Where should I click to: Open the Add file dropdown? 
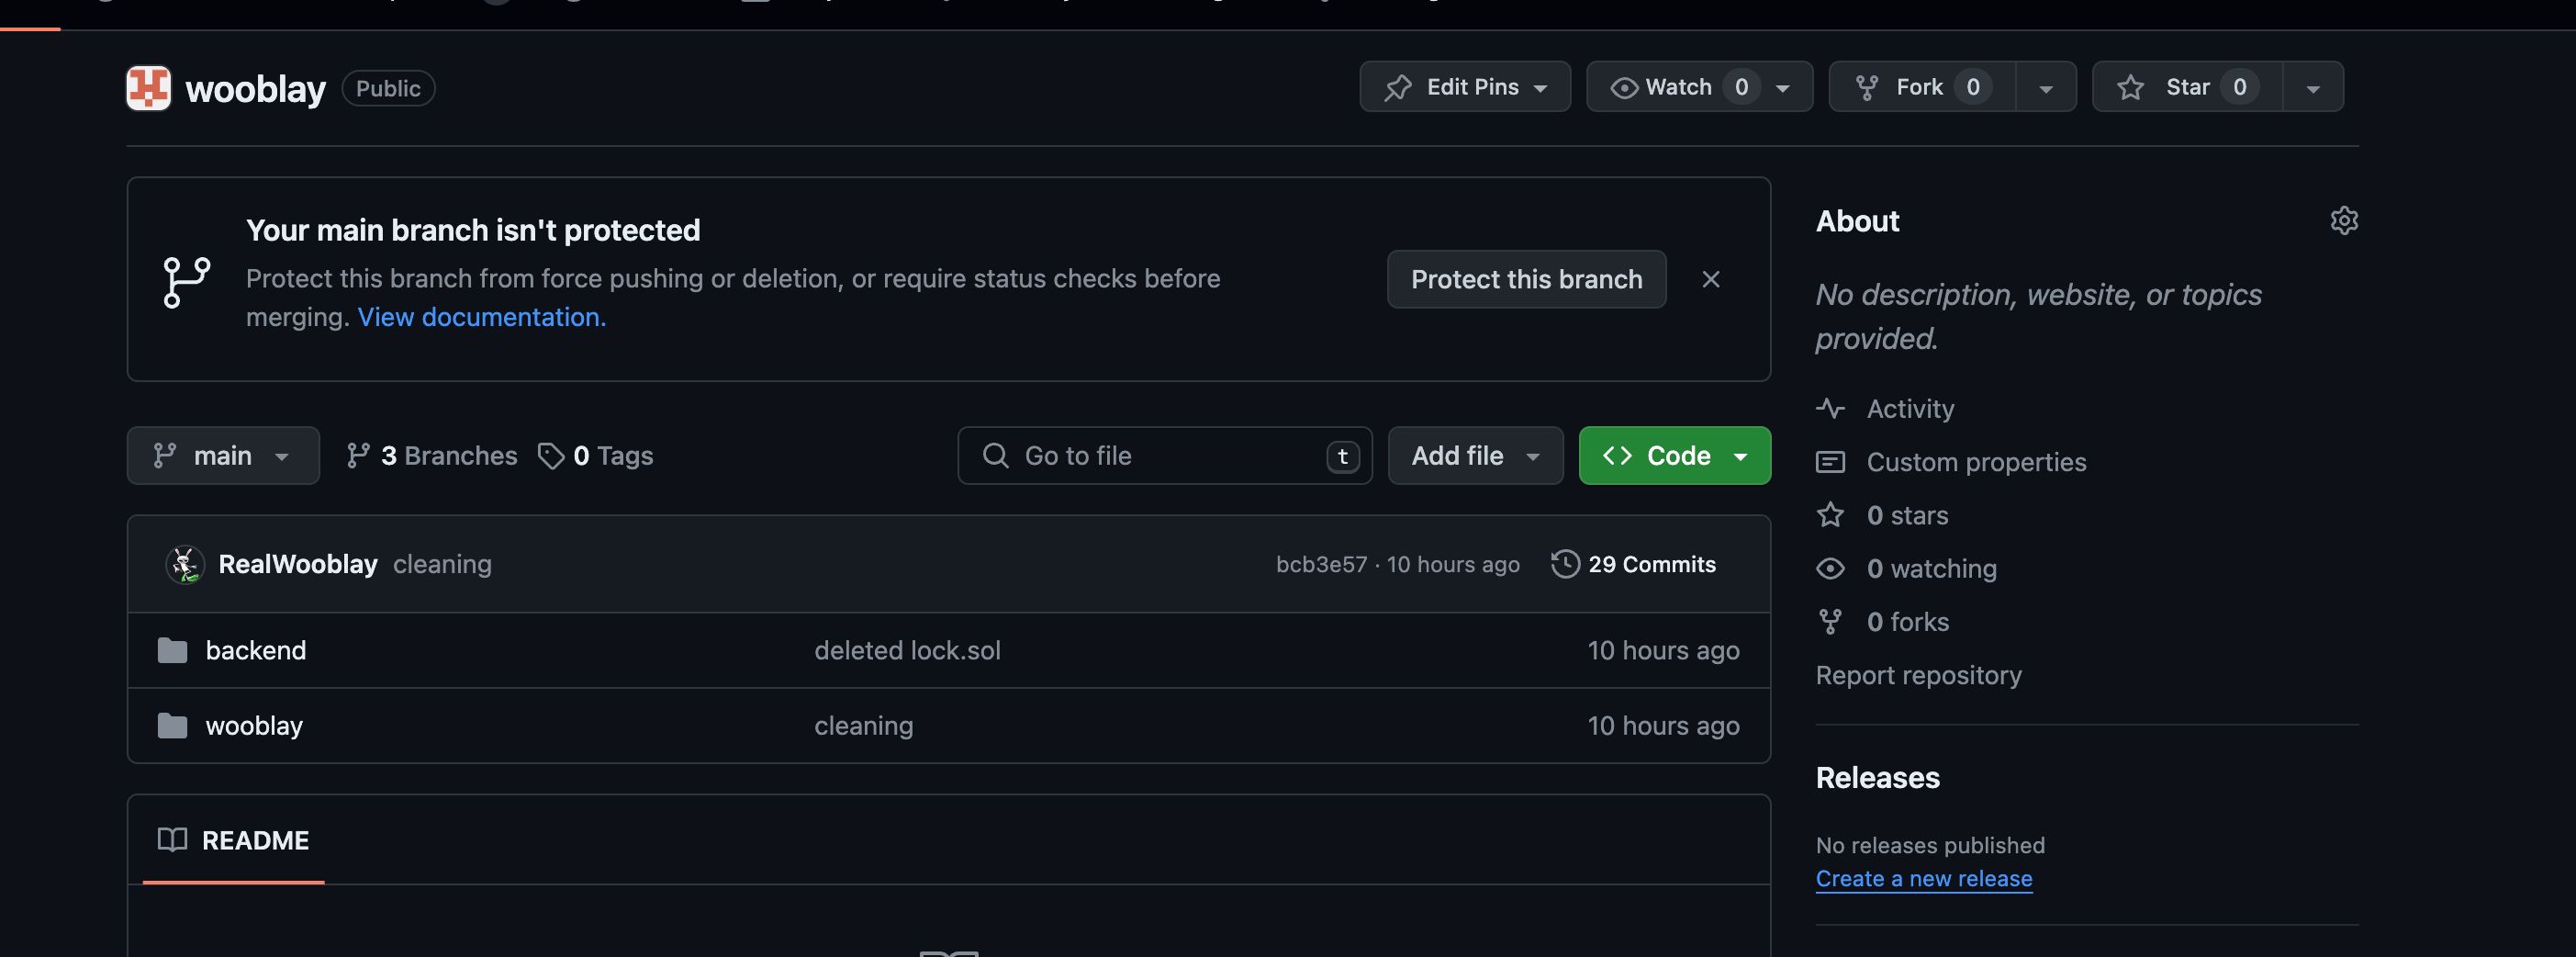point(1475,456)
